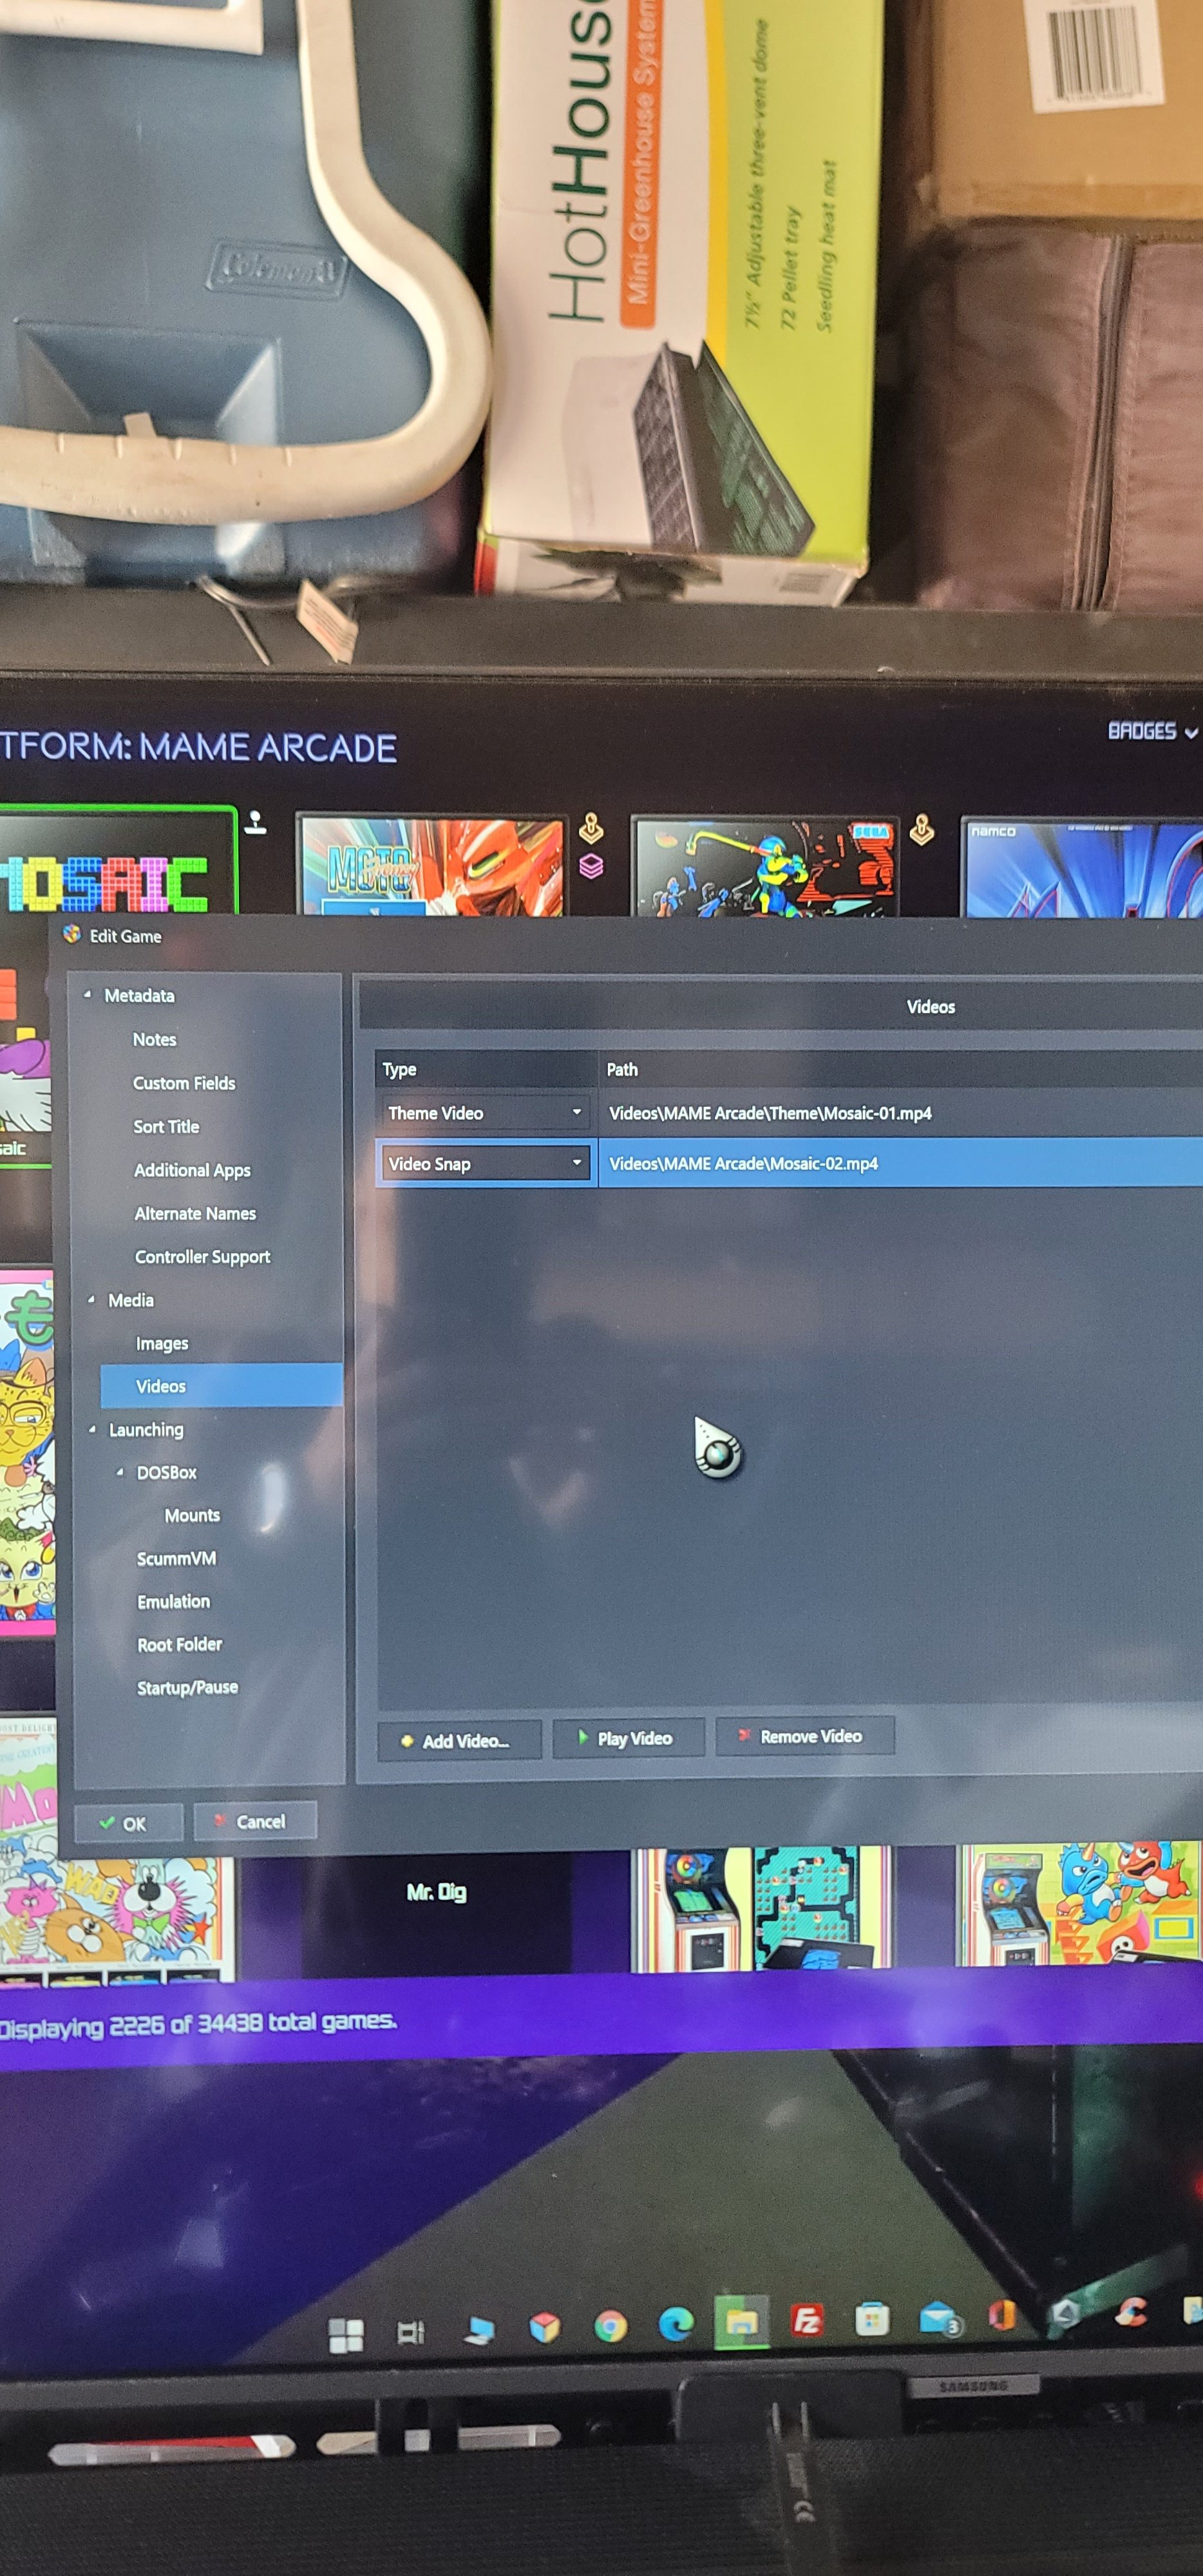Open Additional Apps section
Viewport: 1203px width, 2576px height.
pos(192,1170)
